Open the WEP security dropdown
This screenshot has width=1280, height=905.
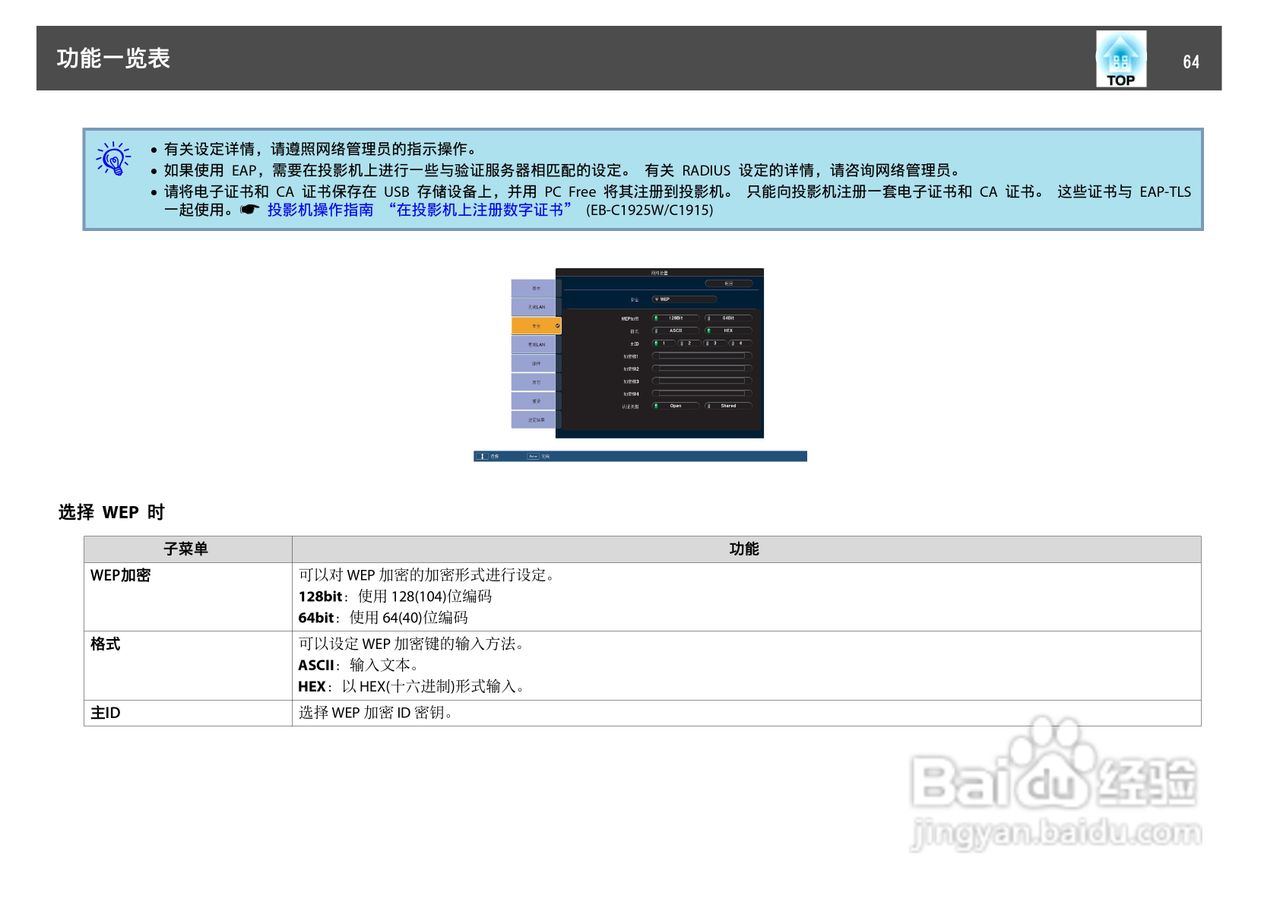[x=685, y=299]
